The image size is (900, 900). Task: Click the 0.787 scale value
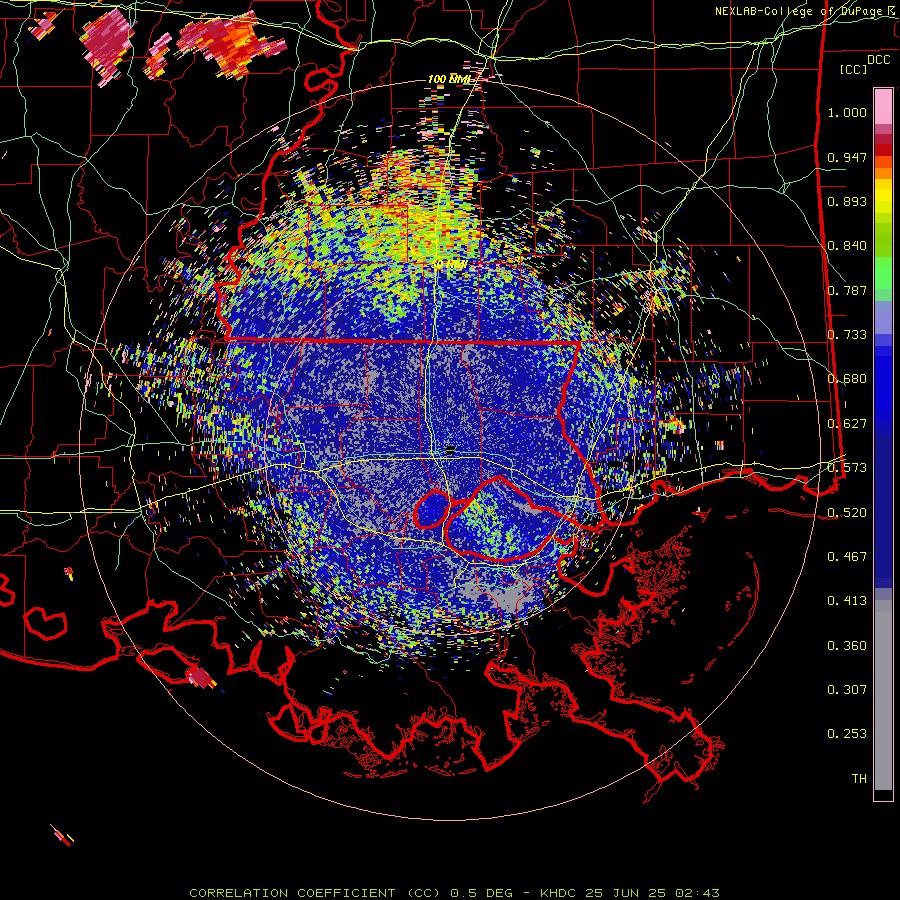tap(847, 290)
